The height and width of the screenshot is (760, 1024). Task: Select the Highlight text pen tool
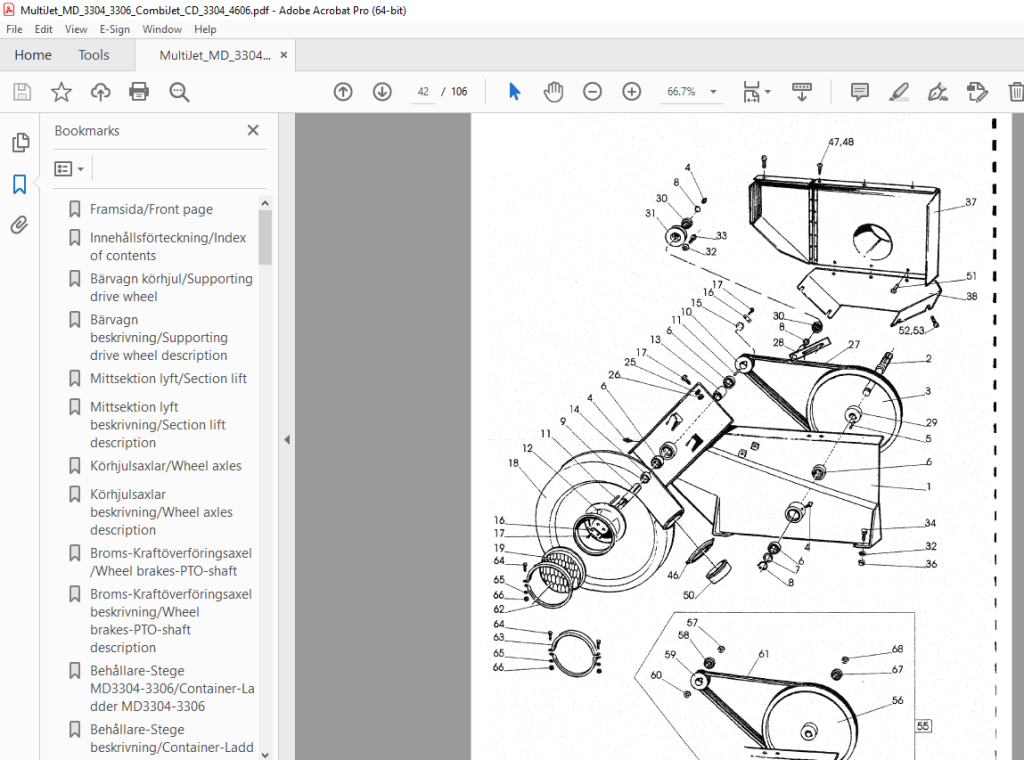(x=899, y=92)
